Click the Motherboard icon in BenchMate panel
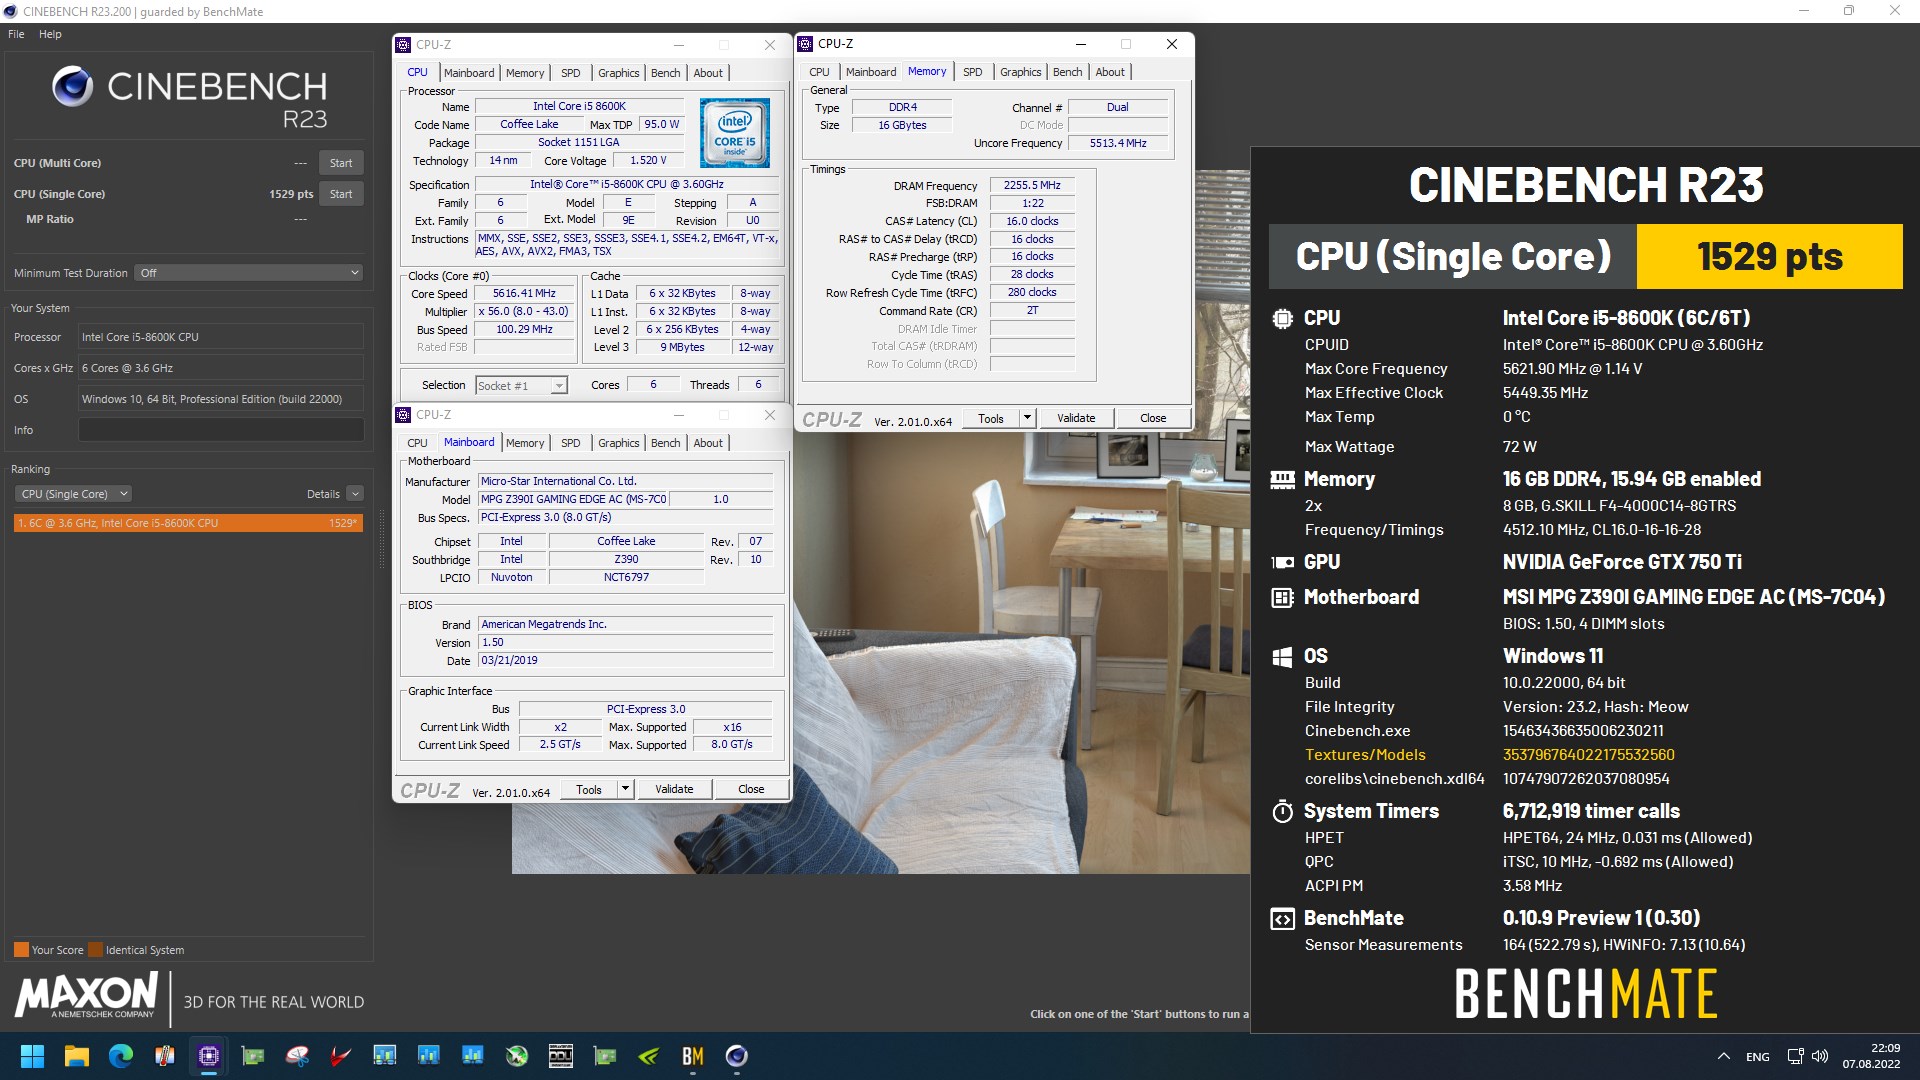Viewport: 1920px width, 1080px height. (1282, 597)
